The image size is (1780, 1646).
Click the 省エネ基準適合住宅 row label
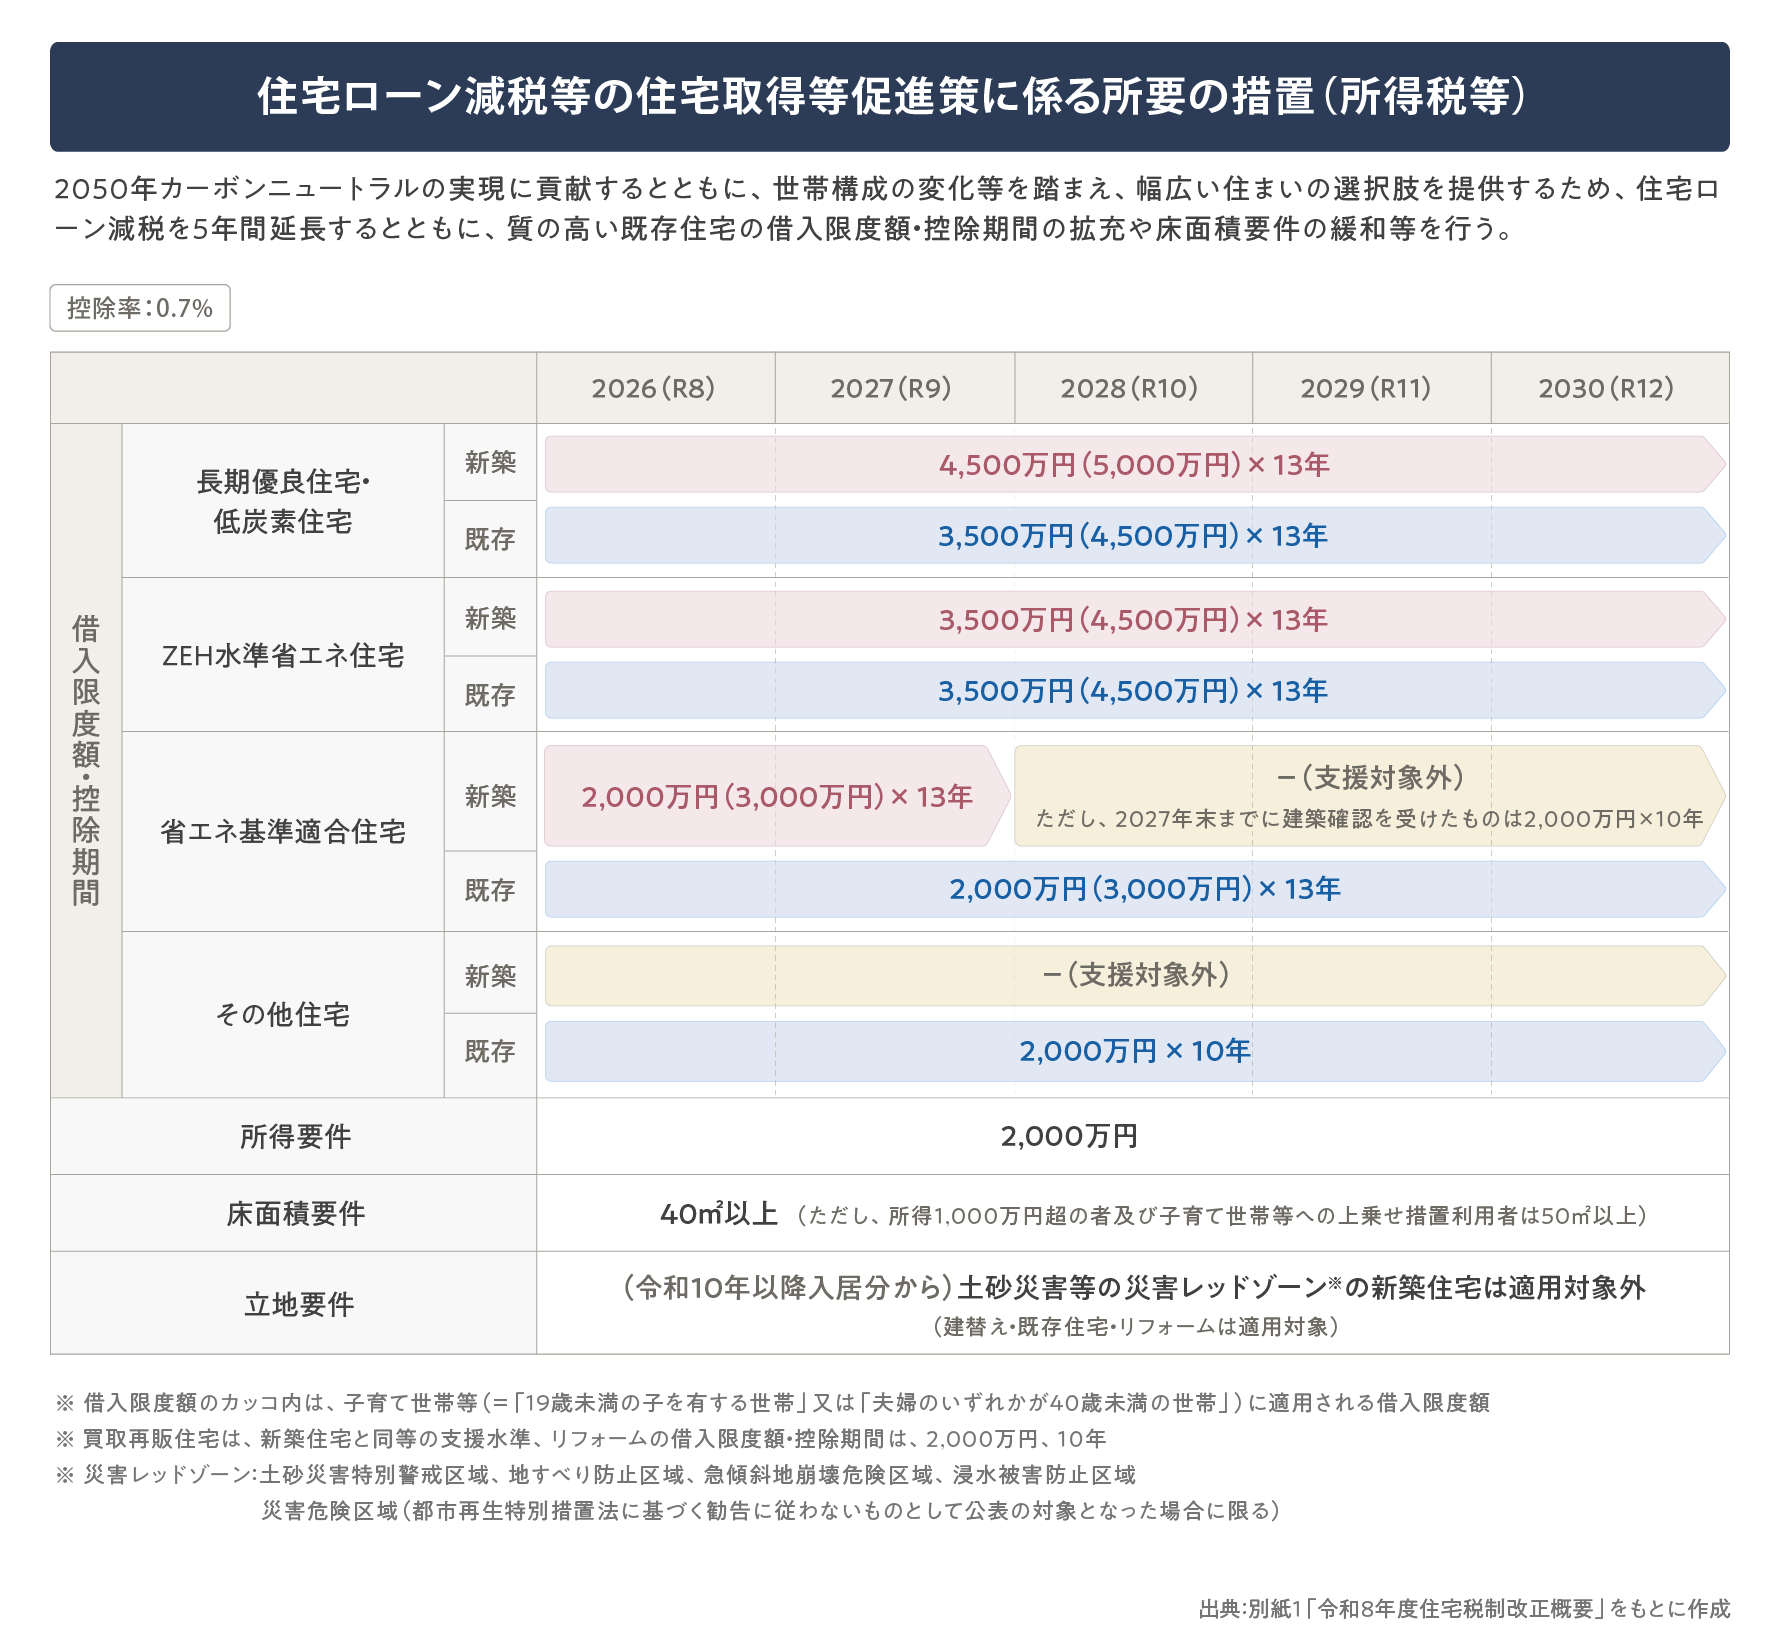(283, 832)
